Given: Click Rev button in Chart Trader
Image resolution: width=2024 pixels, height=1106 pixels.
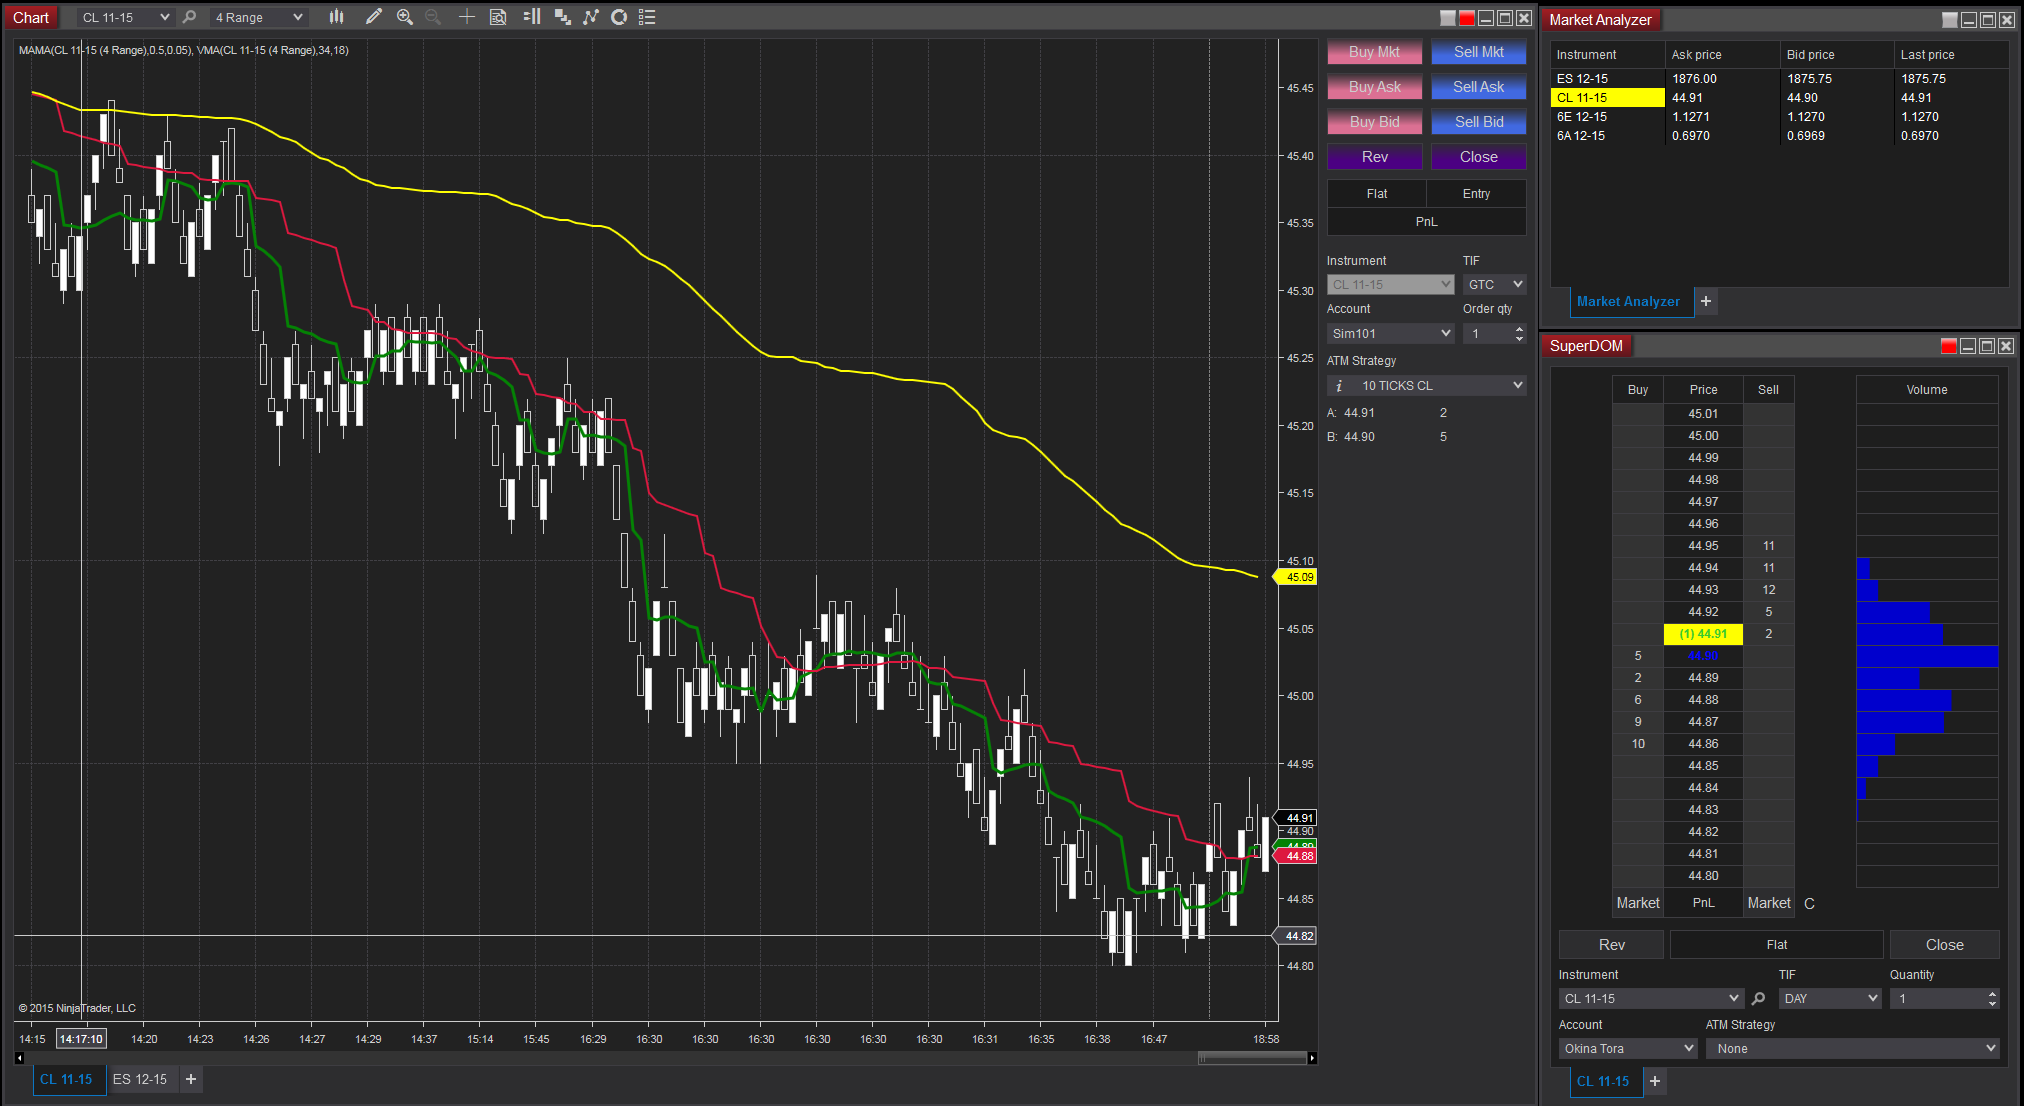Looking at the screenshot, I should tap(1374, 157).
